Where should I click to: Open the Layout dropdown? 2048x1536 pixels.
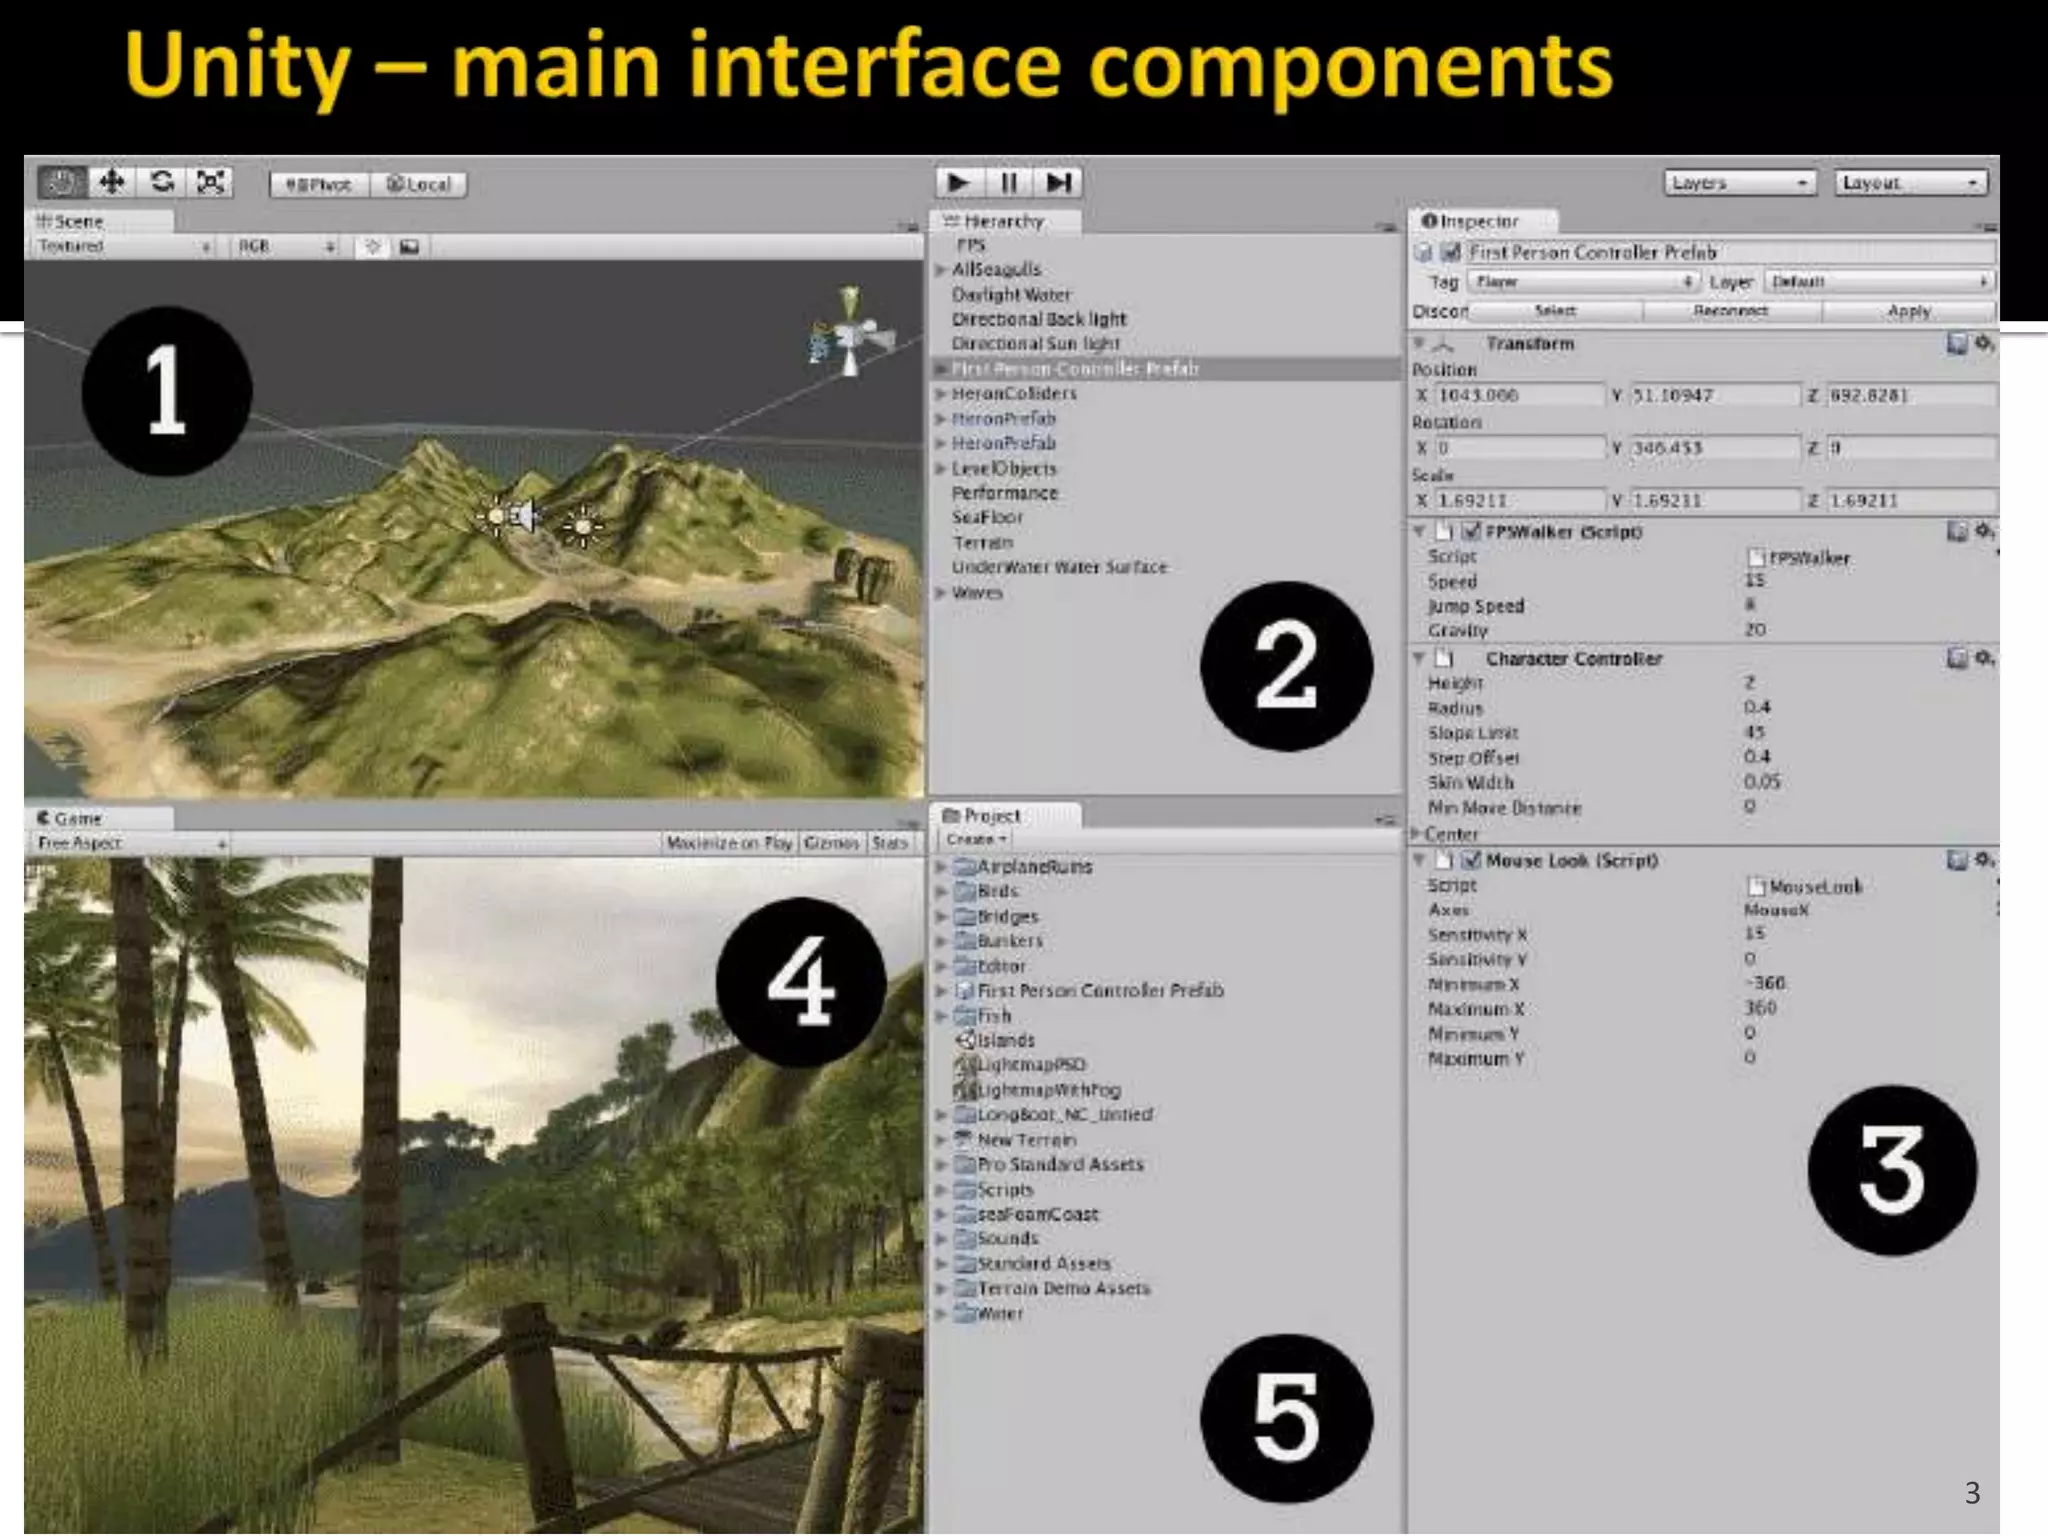pos(1910,183)
